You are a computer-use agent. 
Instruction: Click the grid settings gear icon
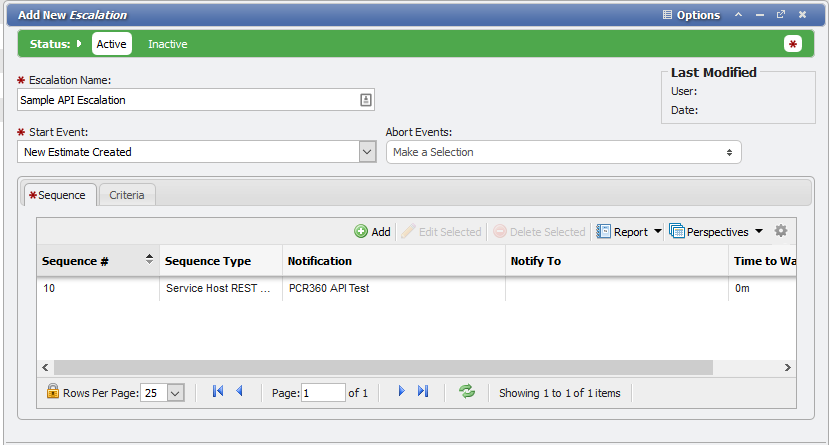(781, 231)
